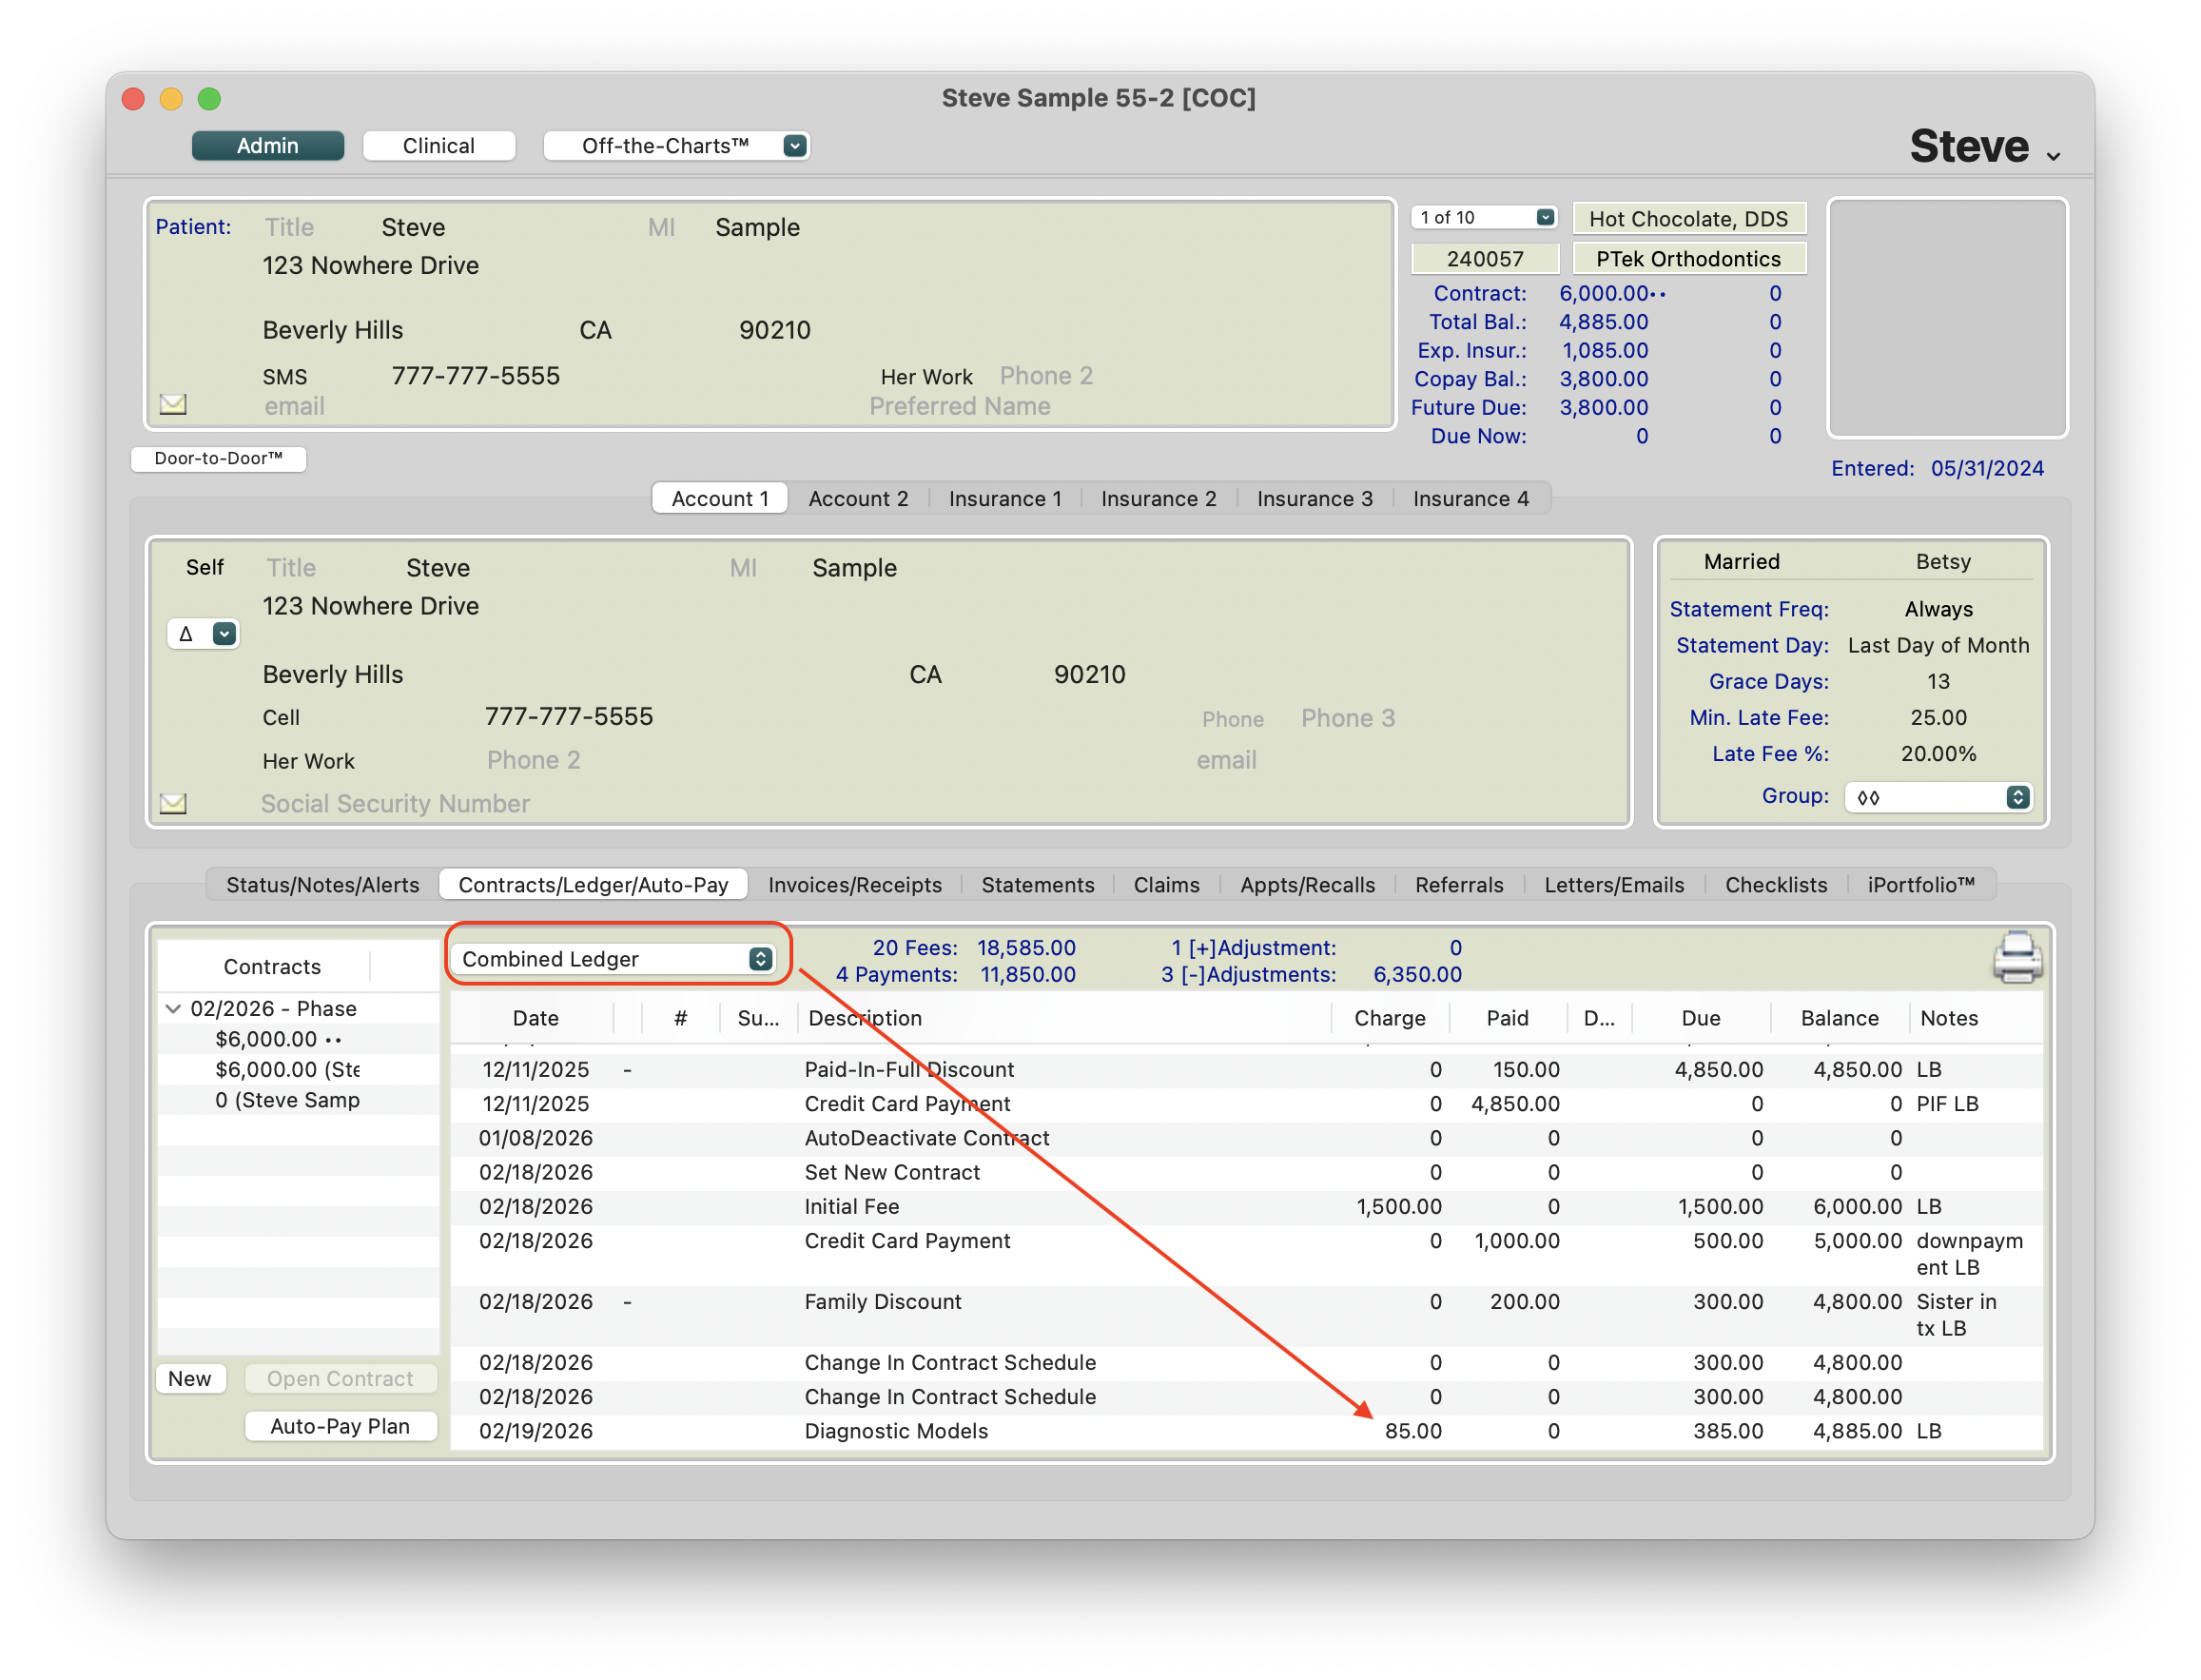2201x1680 pixels.
Task: Open the 1 of 10 record selector
Action: [1545, 217]
